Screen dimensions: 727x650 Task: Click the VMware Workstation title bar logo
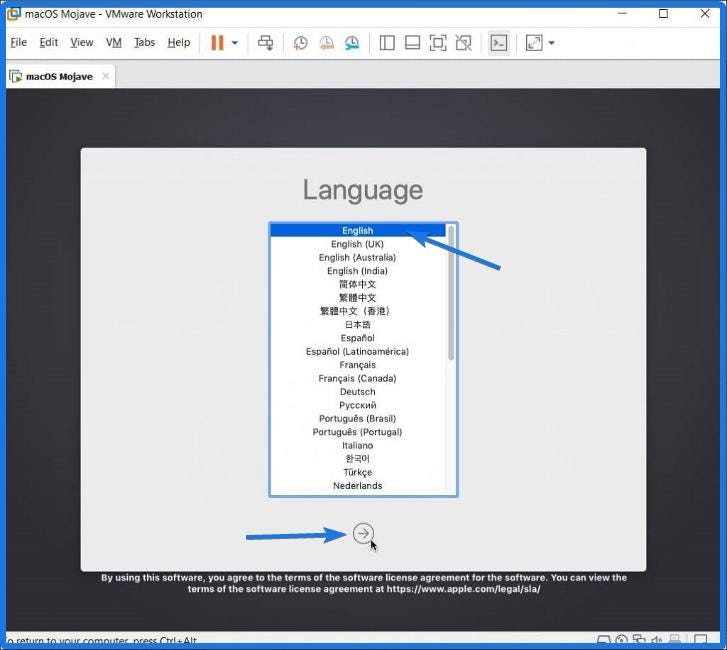[13, 13]
